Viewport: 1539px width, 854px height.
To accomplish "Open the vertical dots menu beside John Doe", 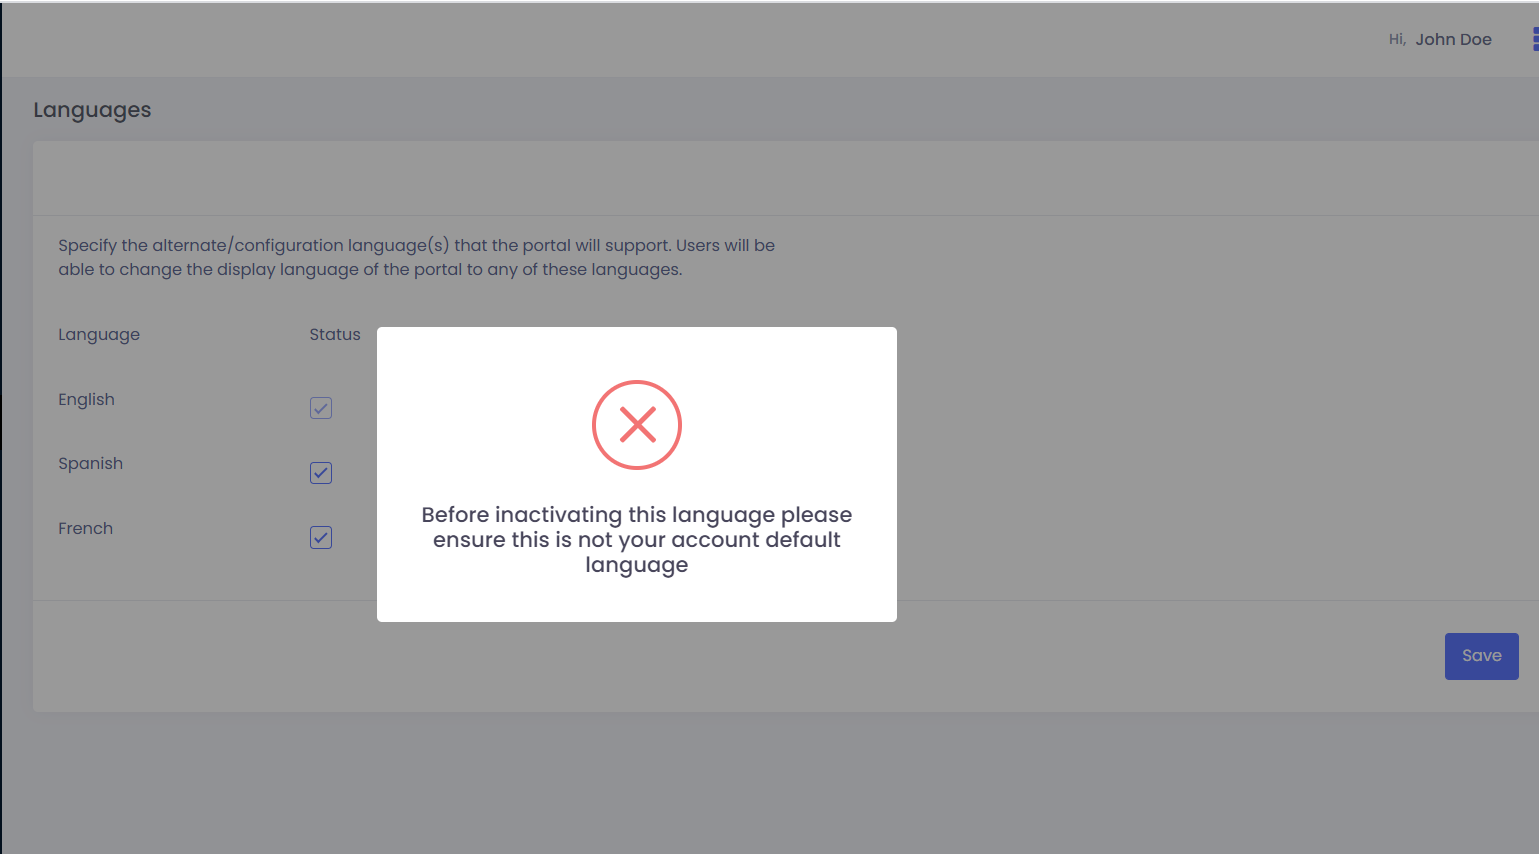I will [x=1535, y=39].
